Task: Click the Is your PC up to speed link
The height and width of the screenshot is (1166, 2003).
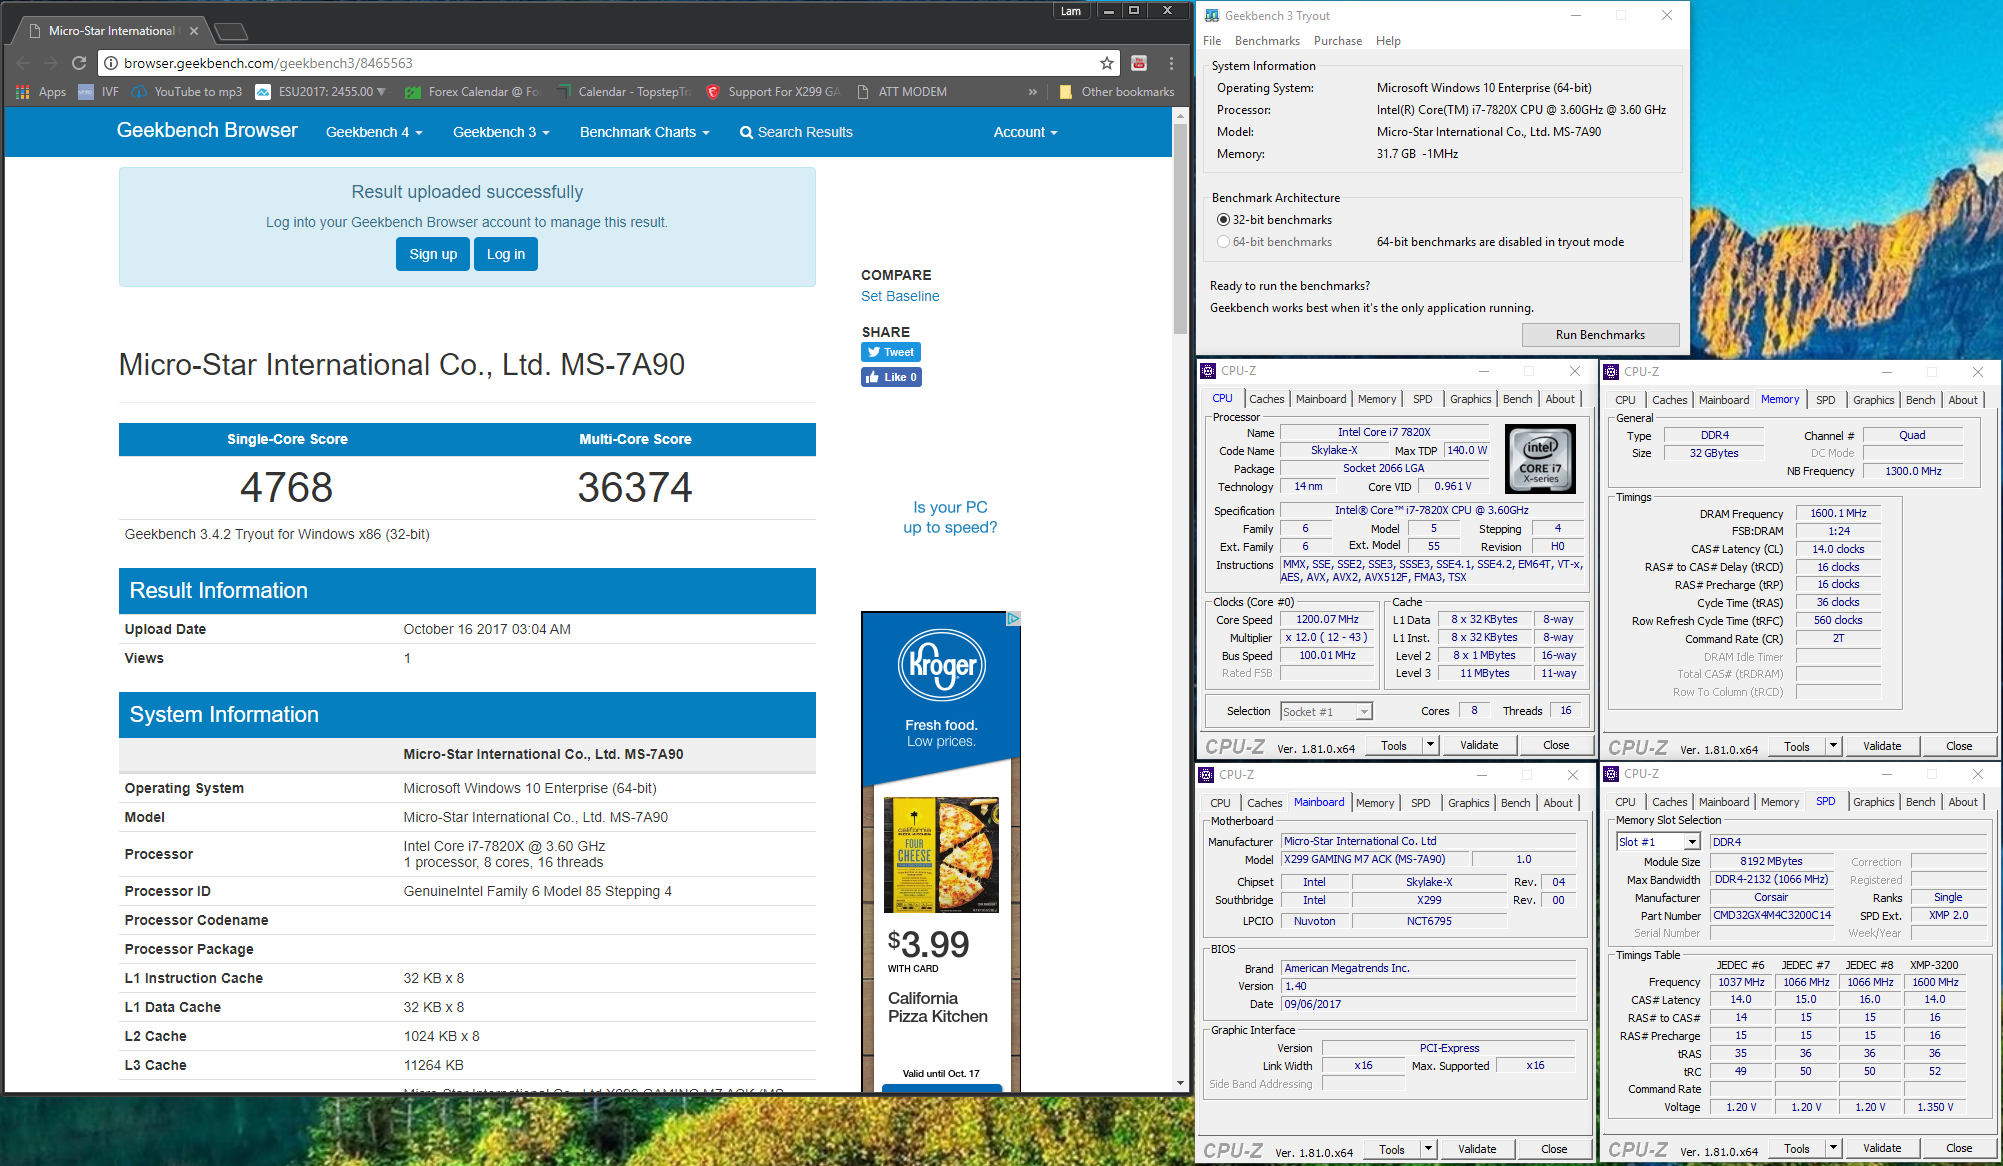Action: [950, 518]
